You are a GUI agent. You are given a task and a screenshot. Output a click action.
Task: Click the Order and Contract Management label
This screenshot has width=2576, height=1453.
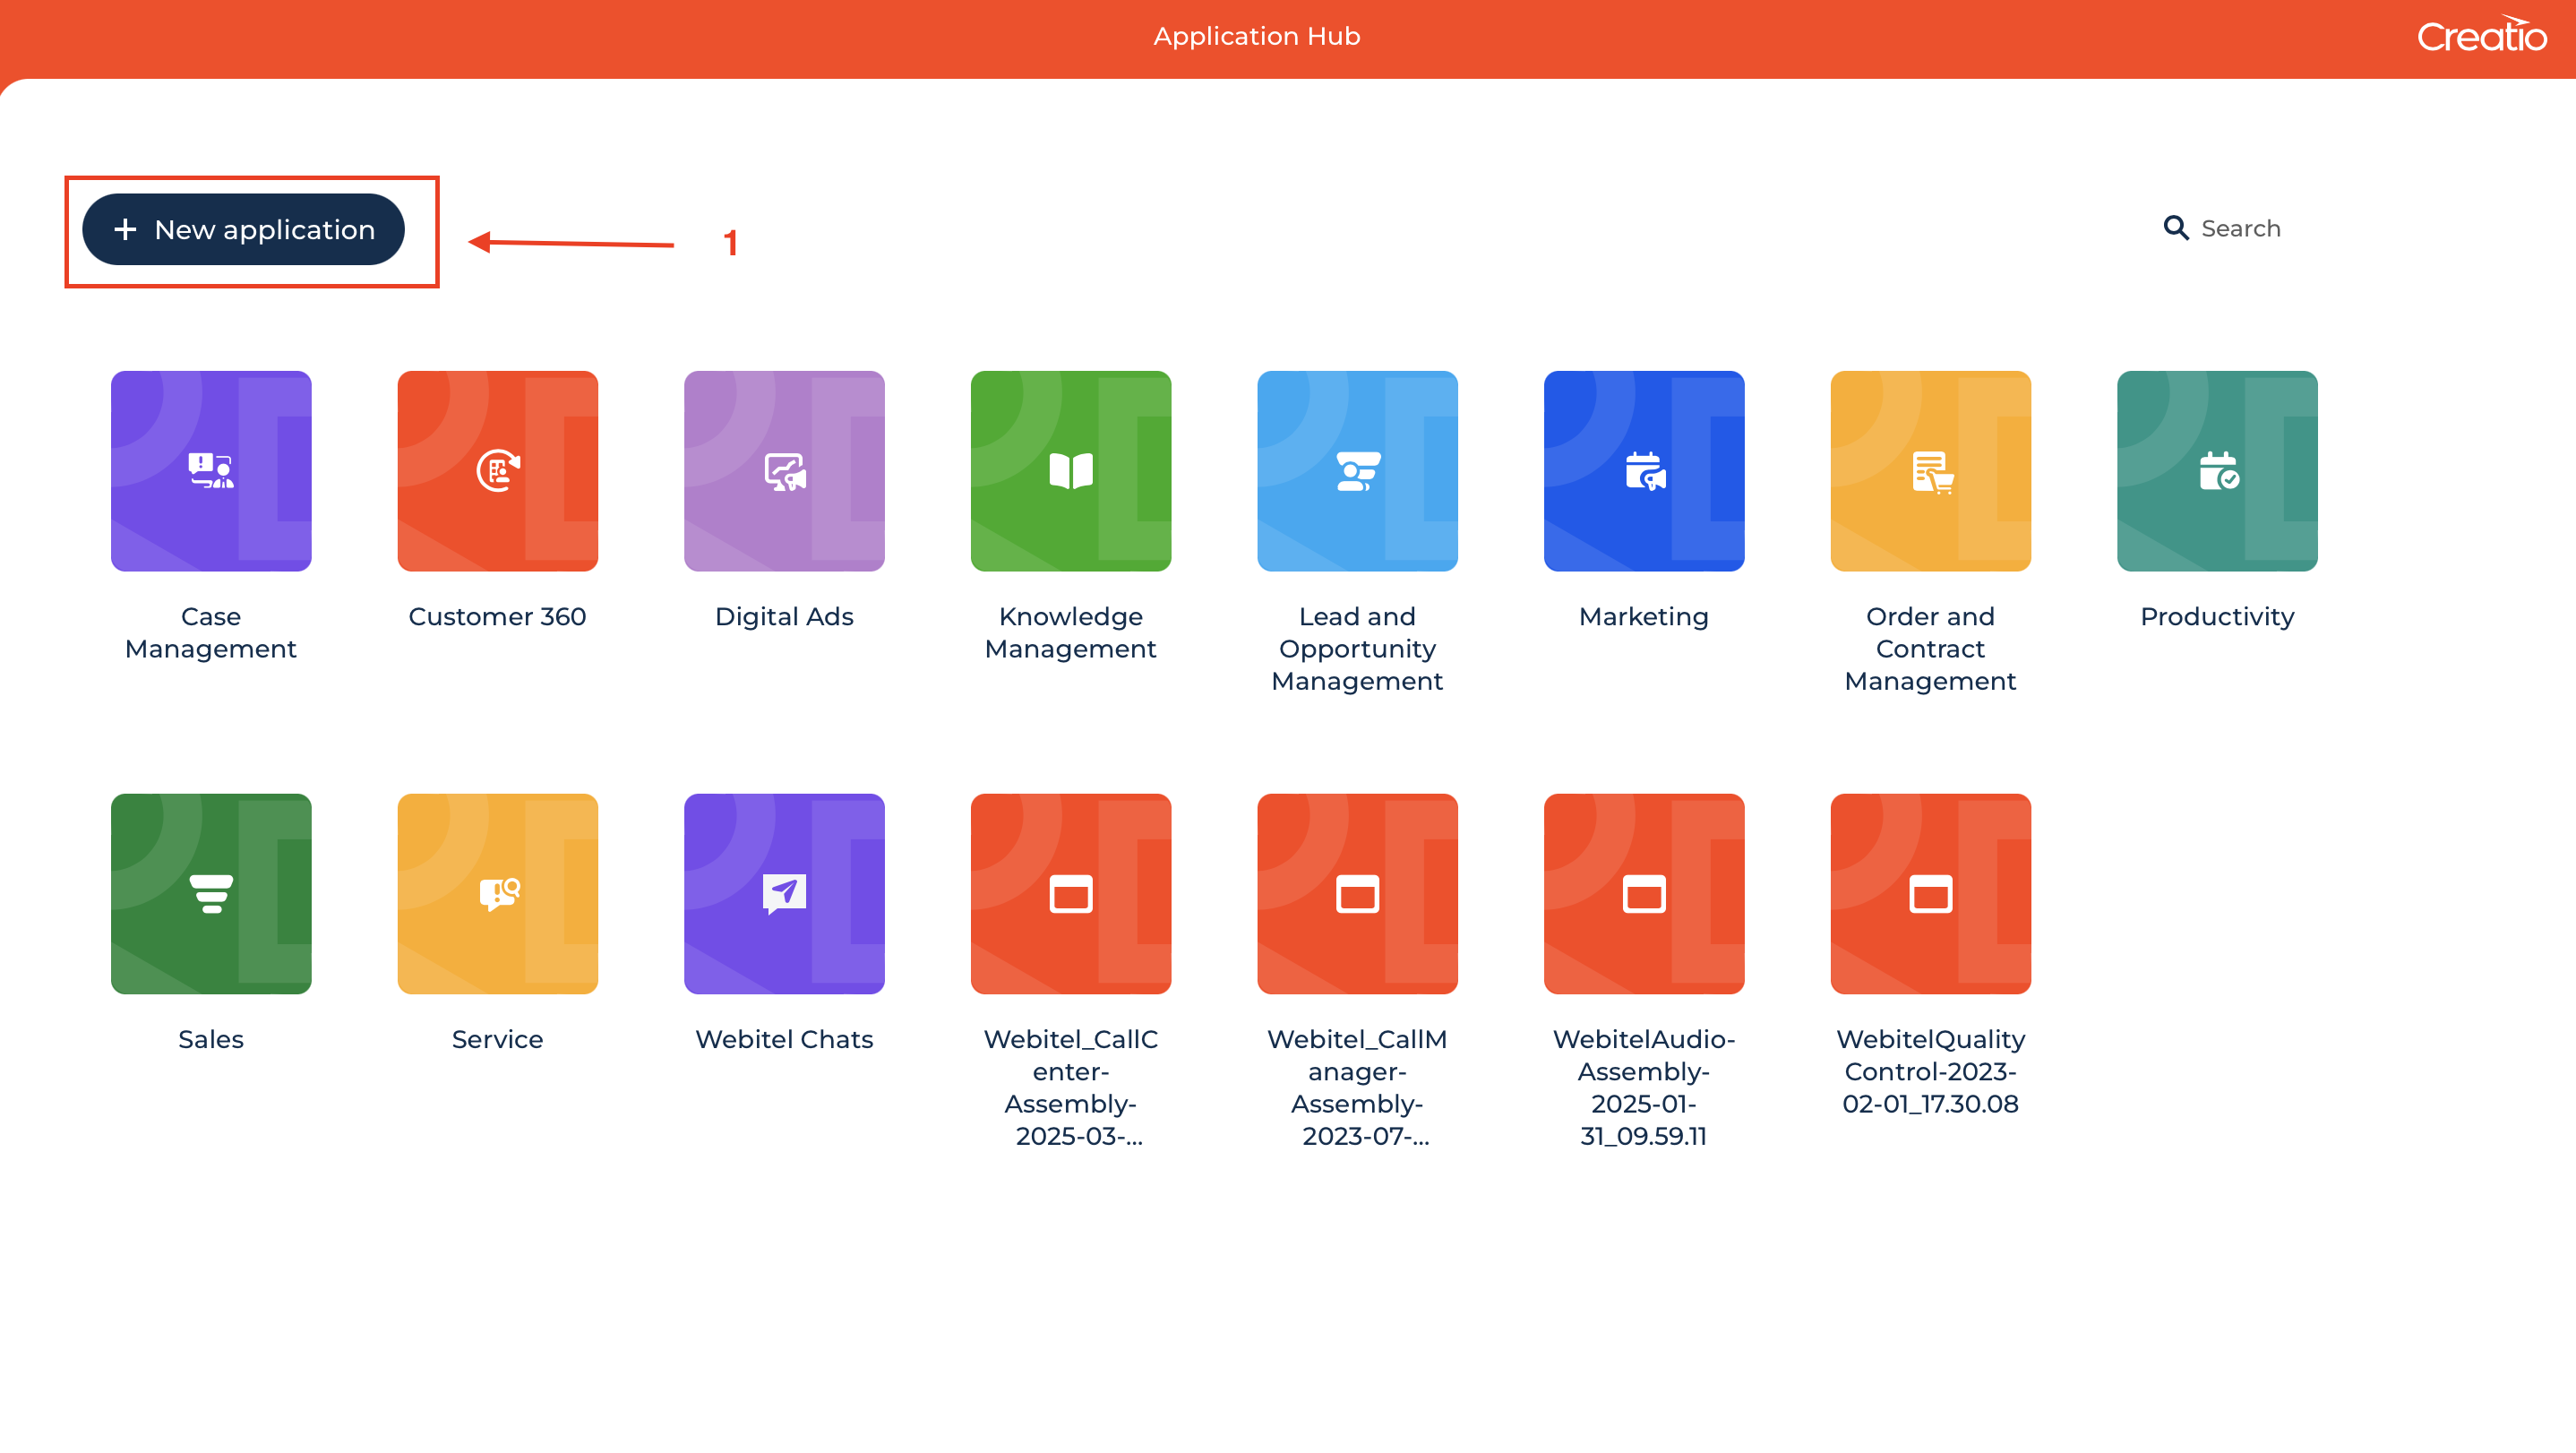pyautogui.click(x=1931, y=648)
